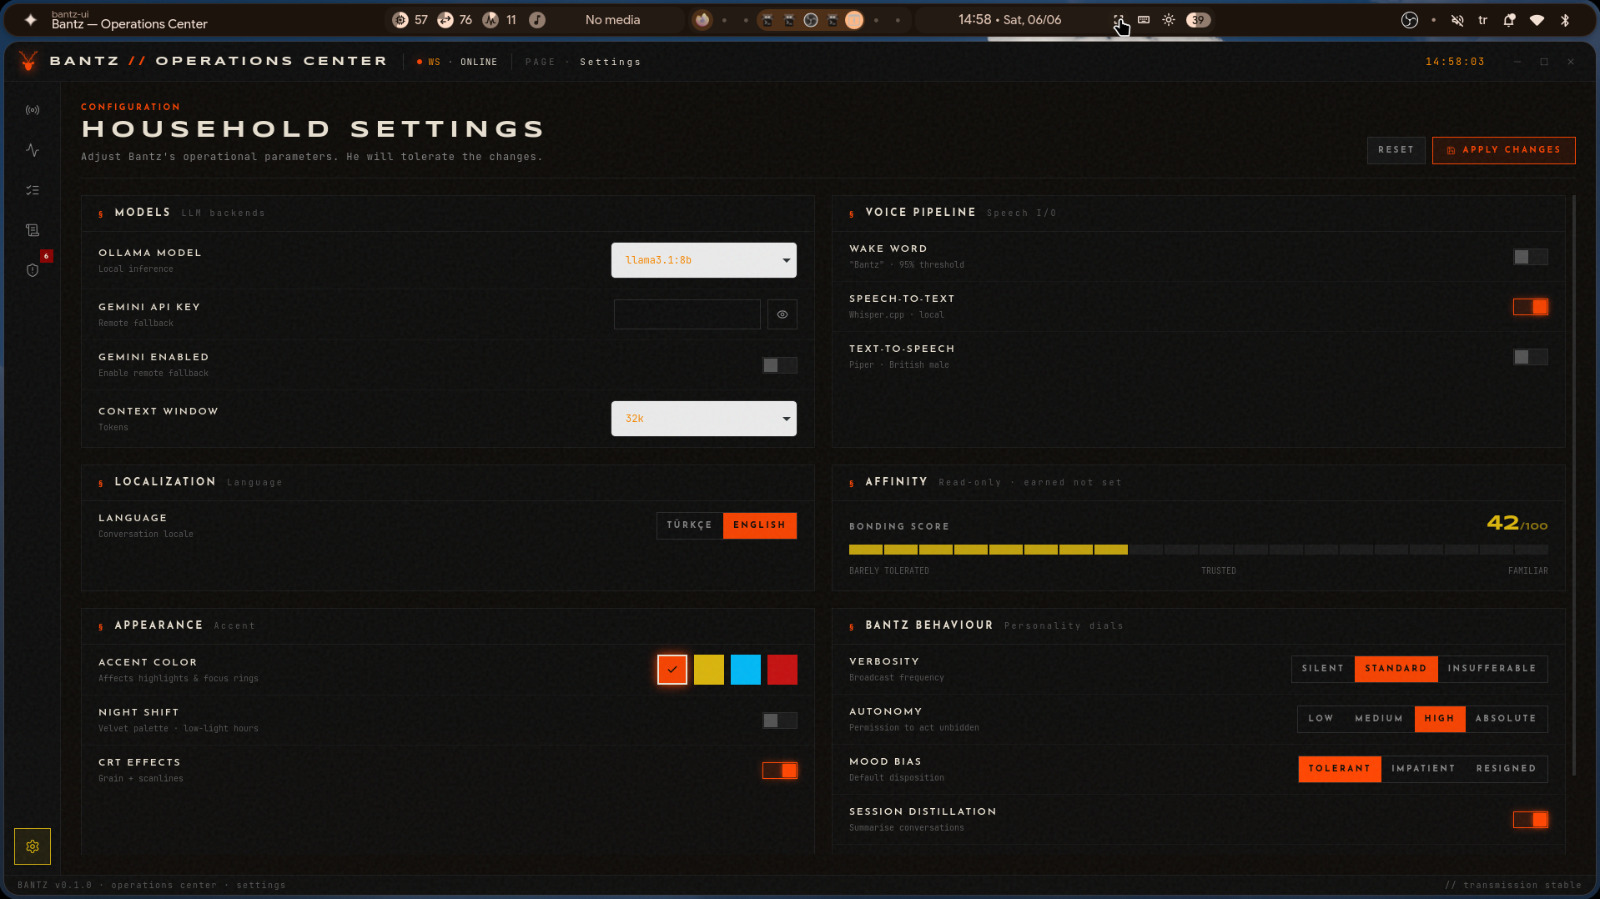The height and width of the screenshot is (899, 1600).
Task: Toggle Wake Word switch
Action: click(1530, 257)
